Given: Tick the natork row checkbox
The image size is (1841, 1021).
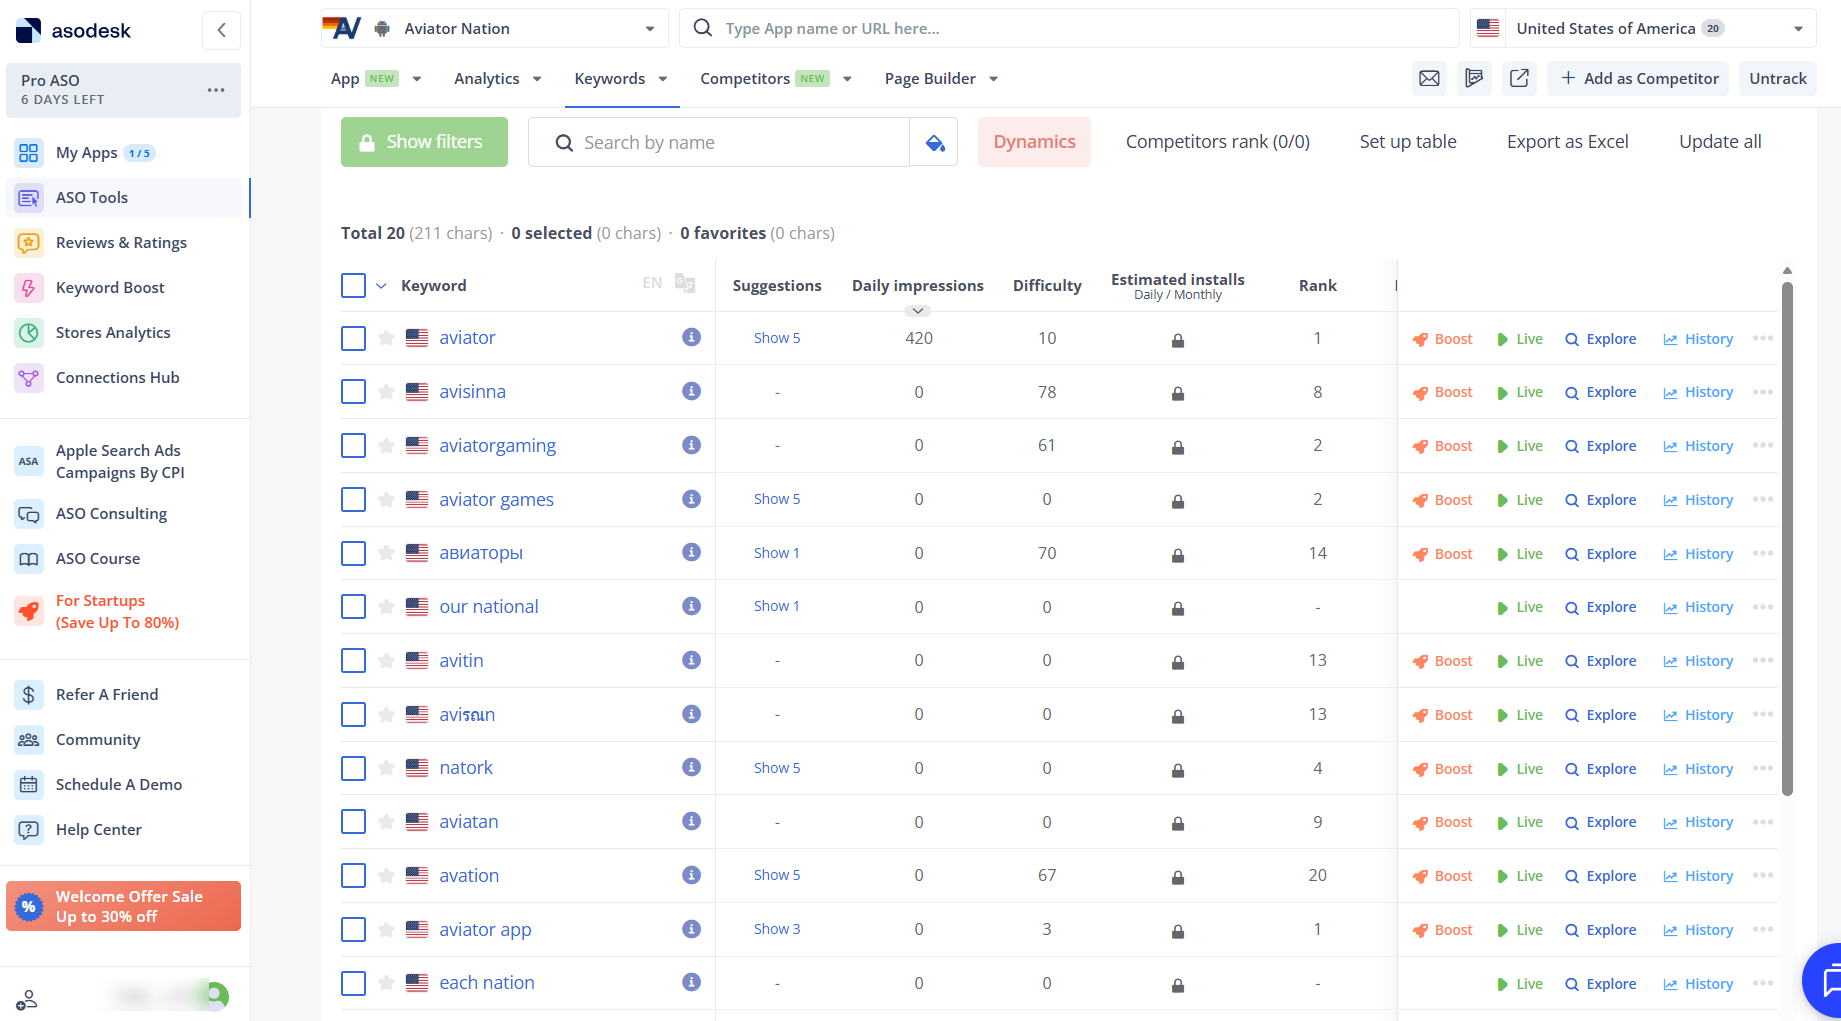Looking at the screenshot, I should [353, 768].
